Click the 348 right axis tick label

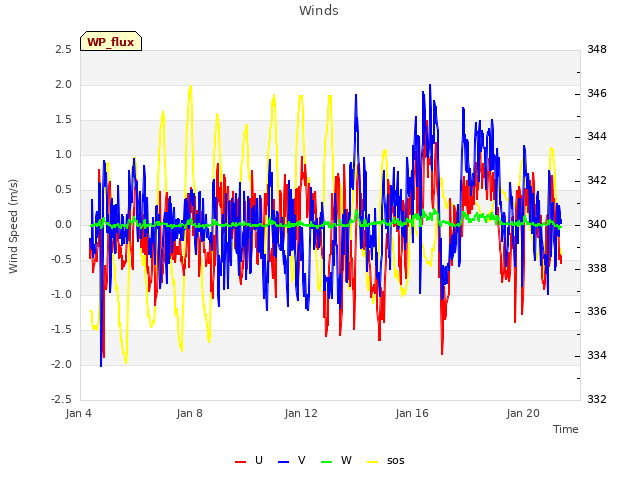coord(597,49)
